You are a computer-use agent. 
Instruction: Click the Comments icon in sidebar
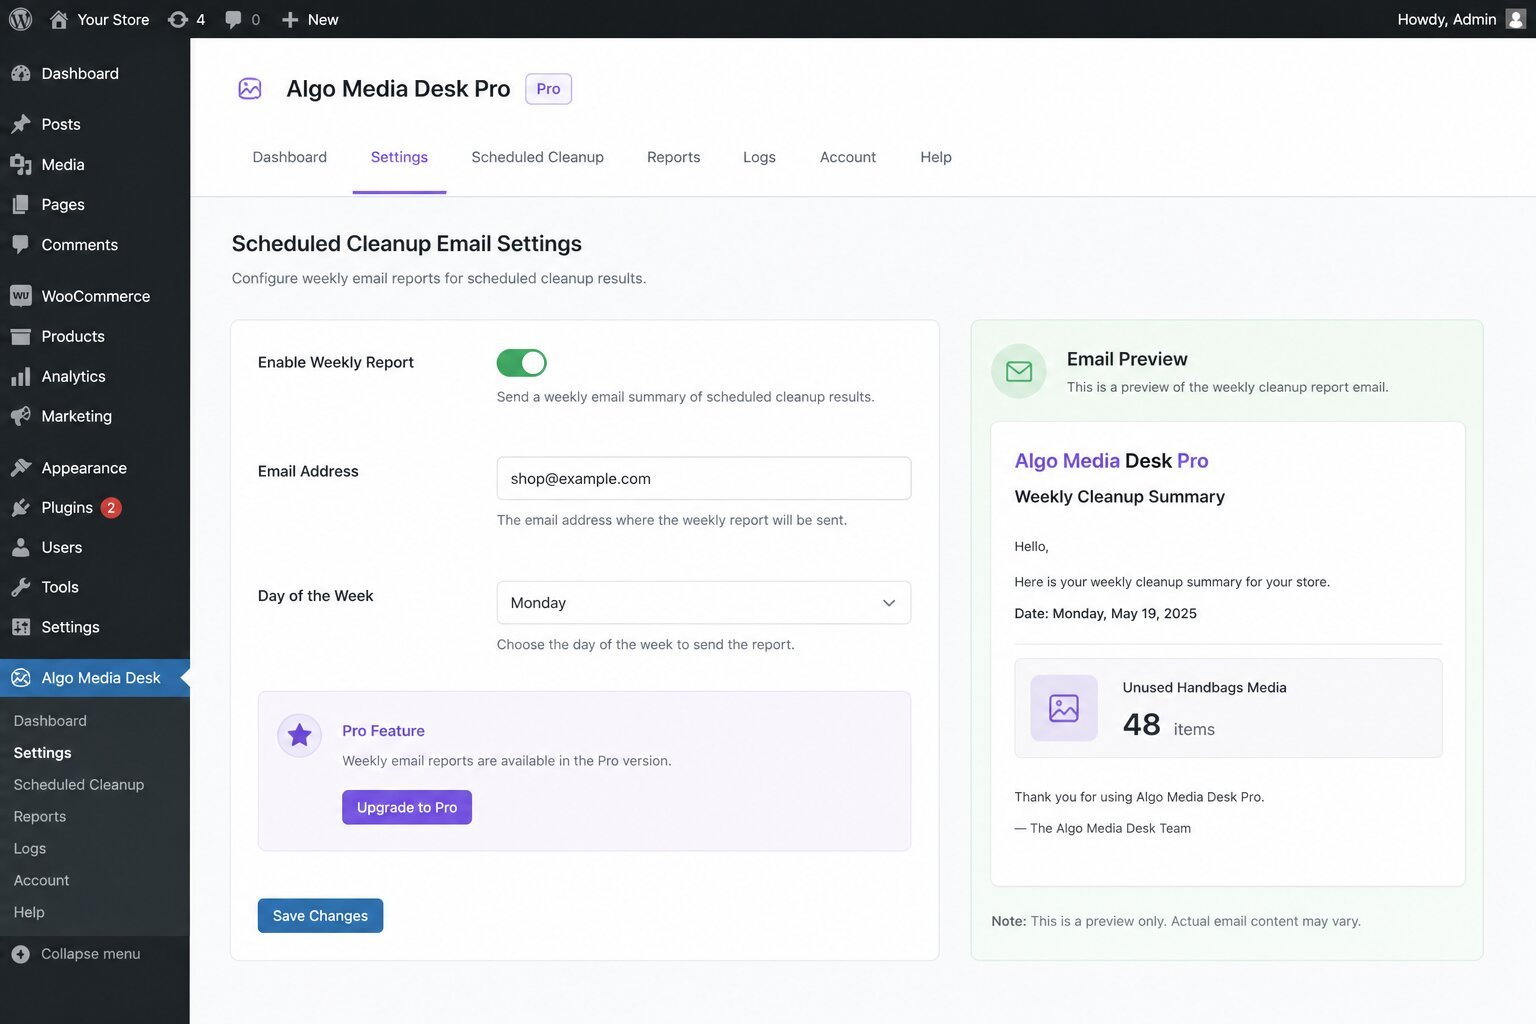[x=21, y=244]
